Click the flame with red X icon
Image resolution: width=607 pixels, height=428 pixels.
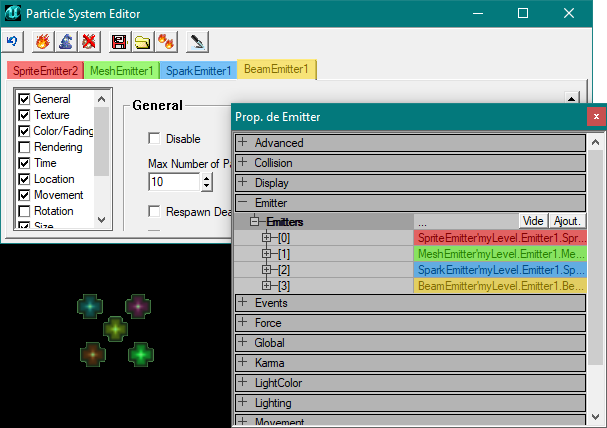pyautogui.click(x=88, y=42)
